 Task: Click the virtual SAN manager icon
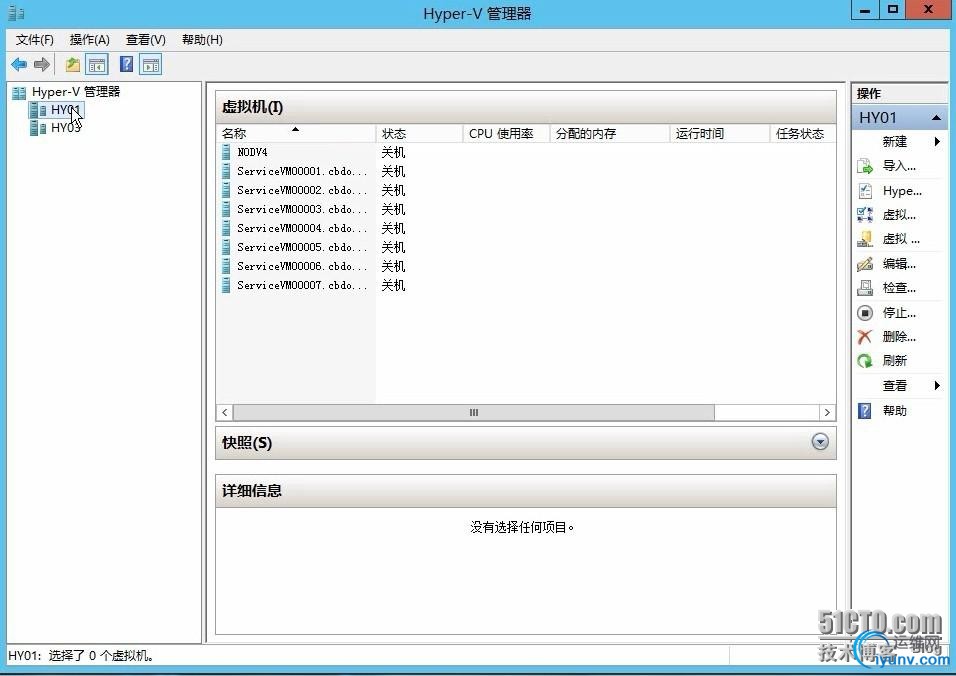[865, 239]
